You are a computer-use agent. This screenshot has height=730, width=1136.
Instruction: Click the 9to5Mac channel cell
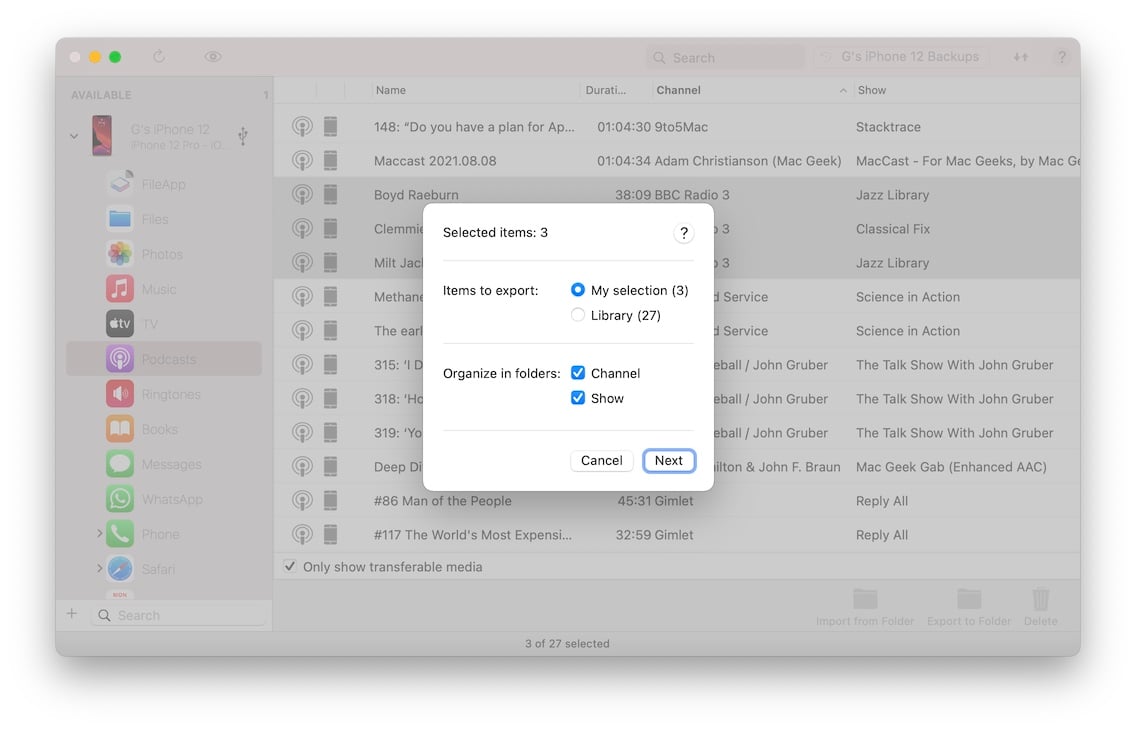(x=681, y=127)
